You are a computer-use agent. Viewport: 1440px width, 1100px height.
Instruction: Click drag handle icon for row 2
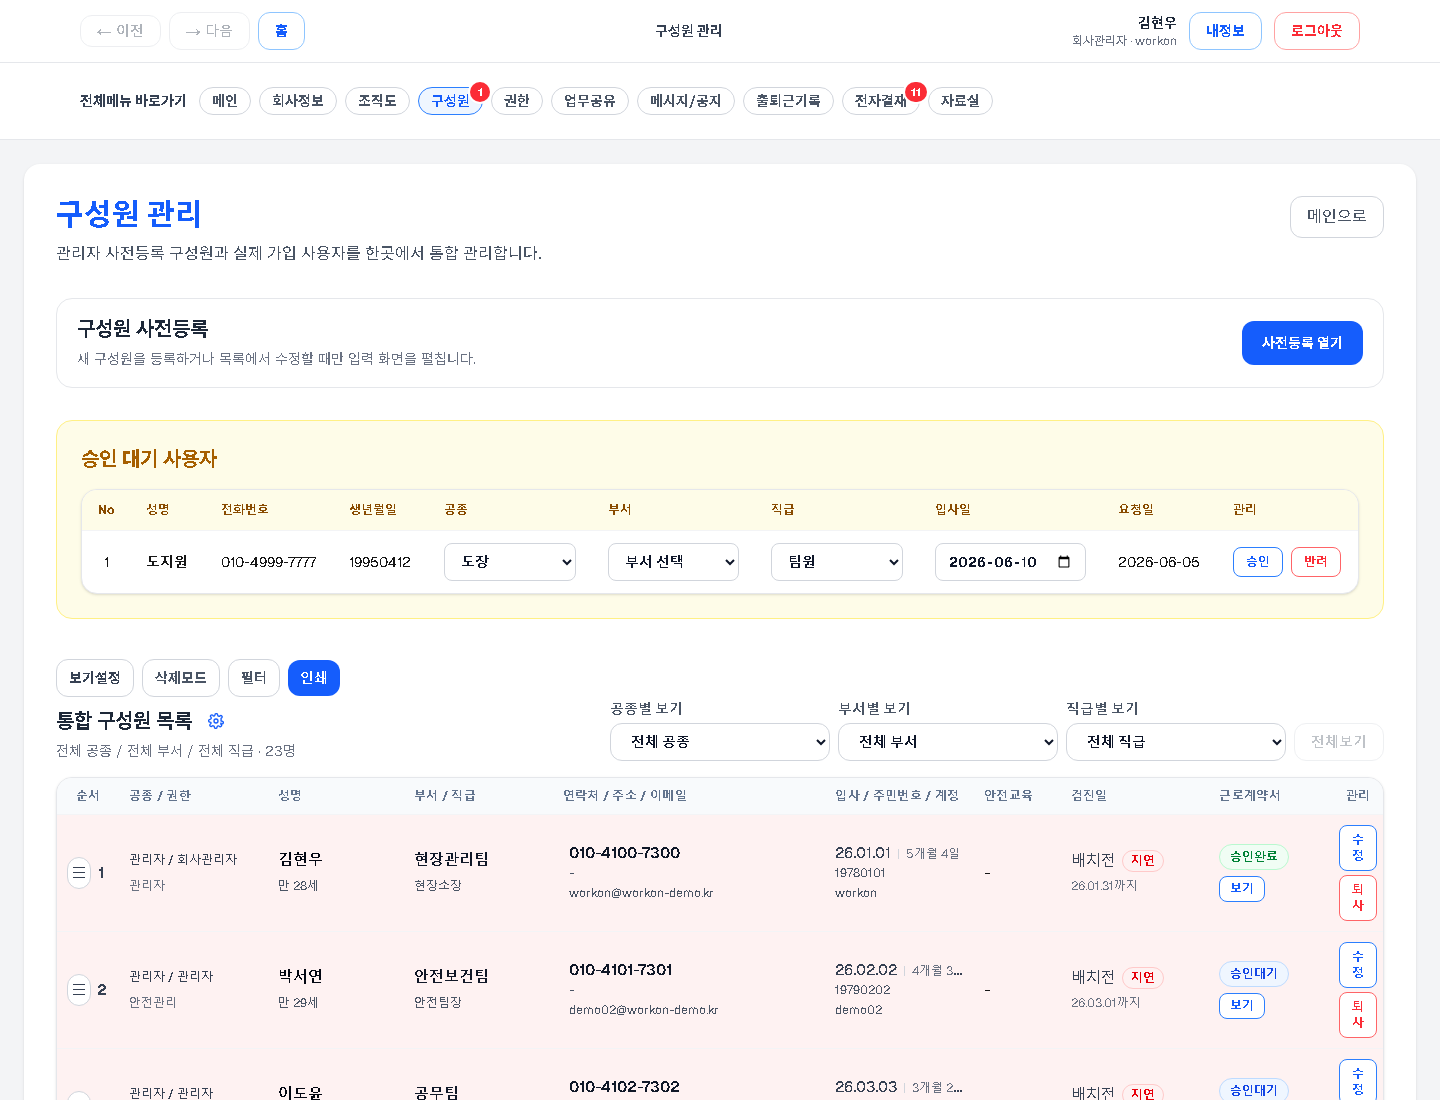tap(79, 990)
